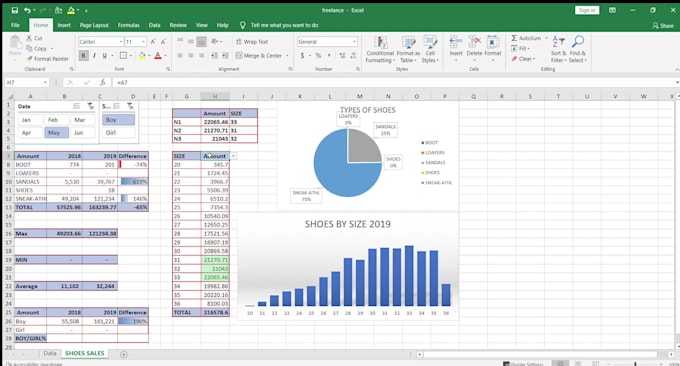Click Tell me what you want to do
680x366 pixels.
tap(284, 25)
